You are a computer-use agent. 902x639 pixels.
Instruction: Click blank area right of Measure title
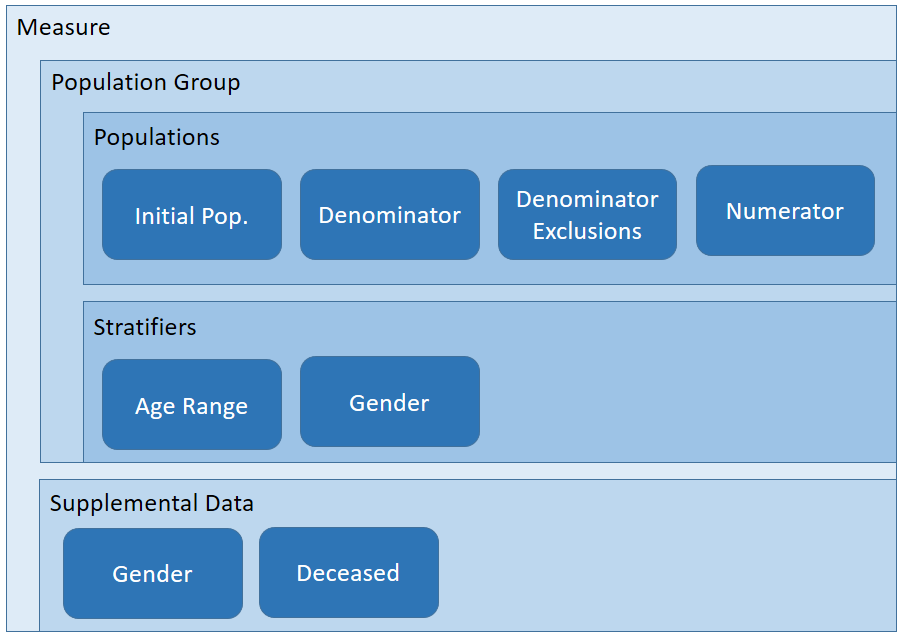[x=500, y=28]
